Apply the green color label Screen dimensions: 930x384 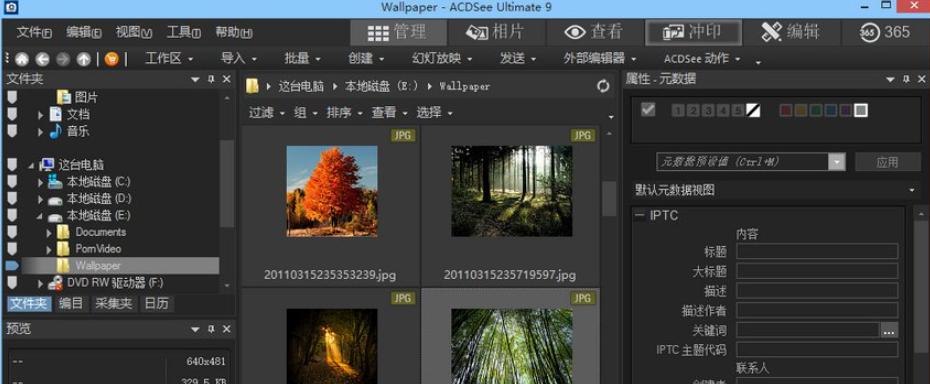pos(816,110)
